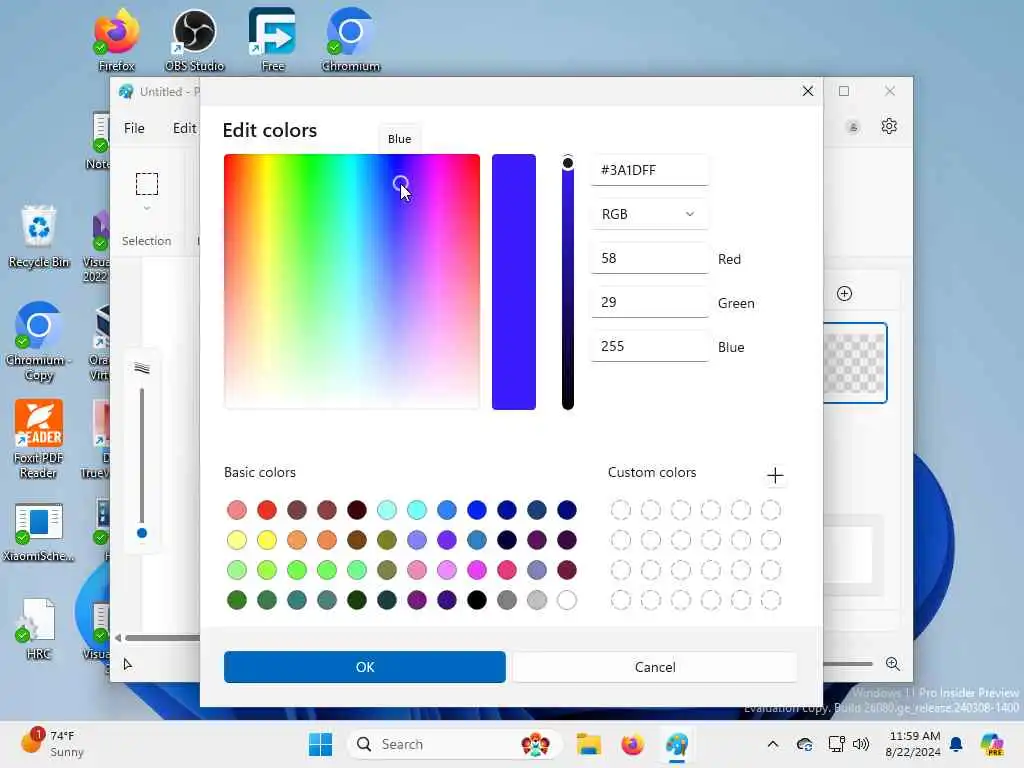The height and width of the screenshot is (768, 1024).
Task: Click the hex value field #3A1DFF
Action: (649, 170)
